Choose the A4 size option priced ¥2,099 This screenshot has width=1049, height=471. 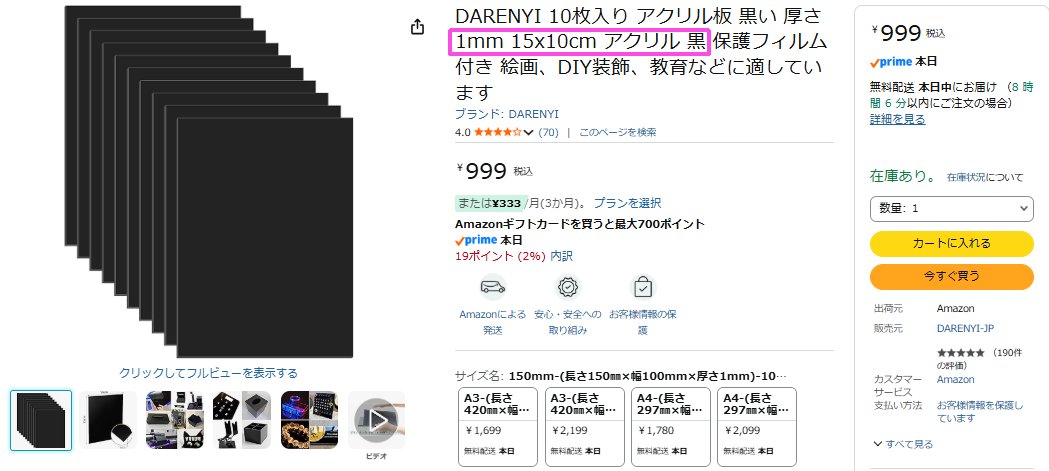tap(757, 427)
